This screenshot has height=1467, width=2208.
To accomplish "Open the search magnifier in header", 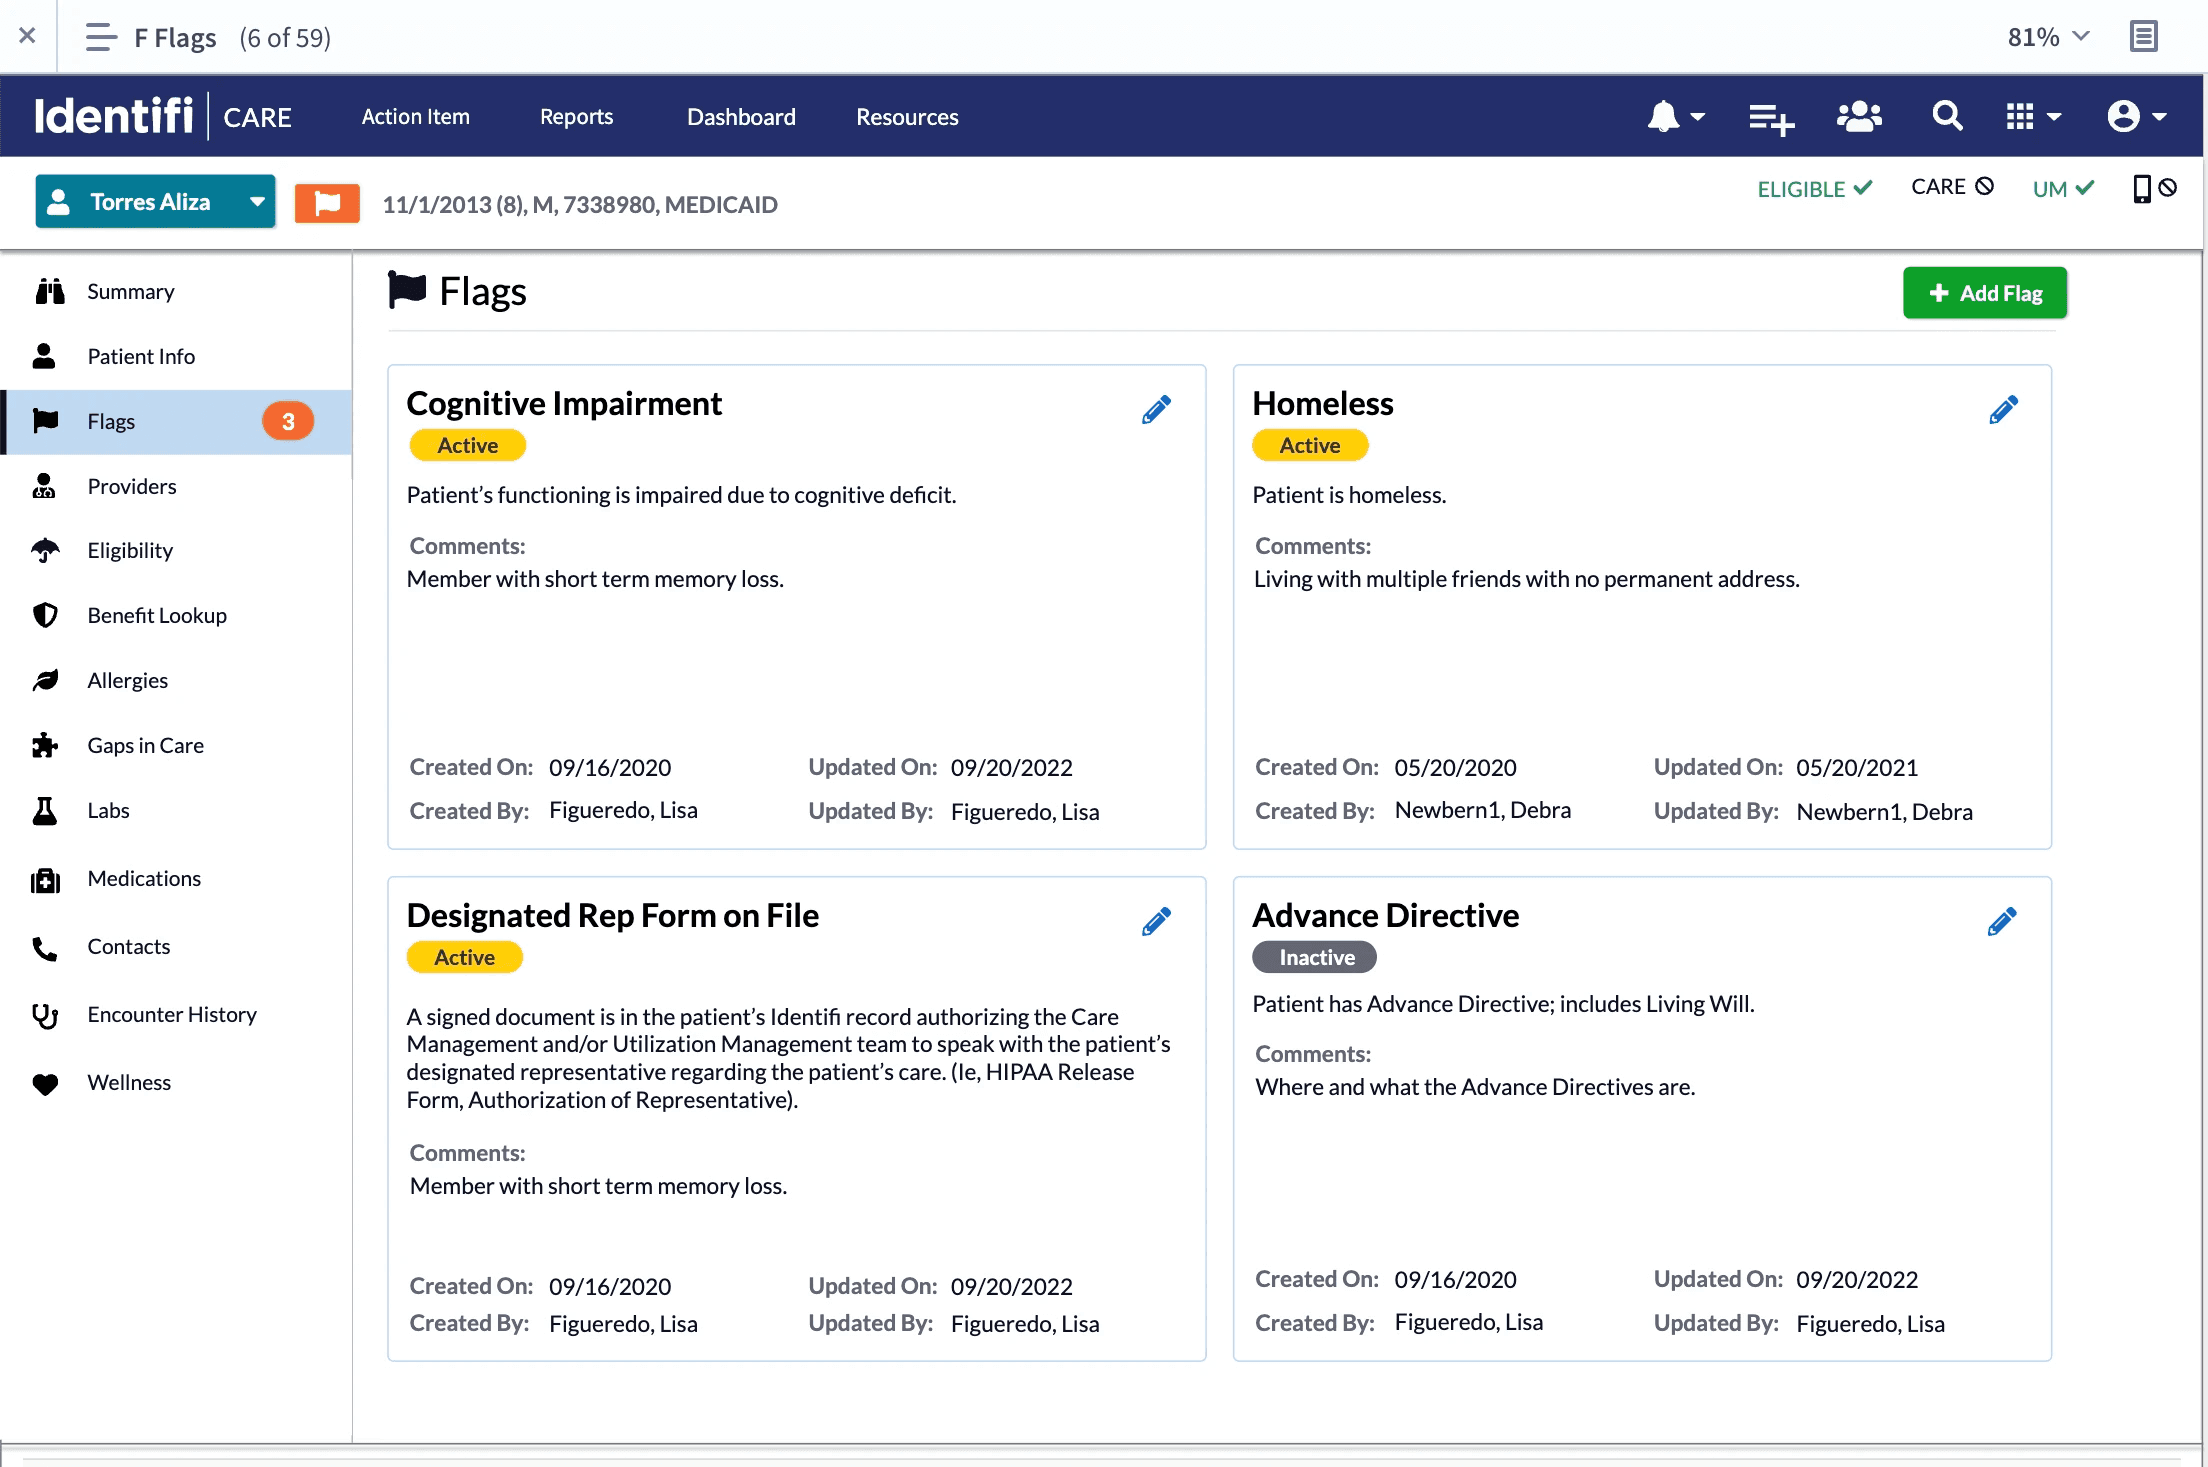I will (x=1946, y=117).
